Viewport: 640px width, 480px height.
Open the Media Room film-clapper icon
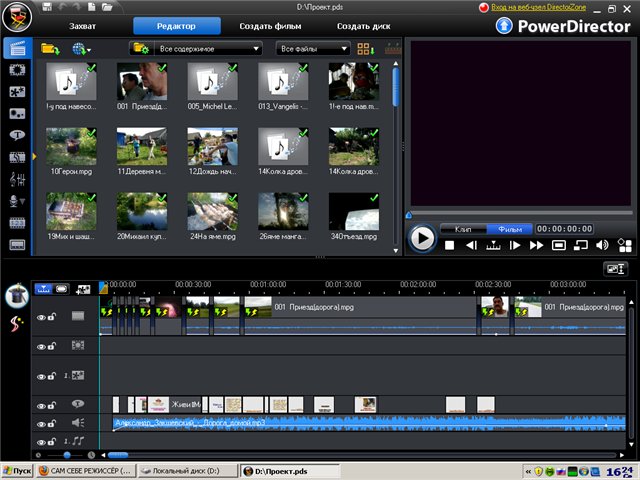coord(16,47)
